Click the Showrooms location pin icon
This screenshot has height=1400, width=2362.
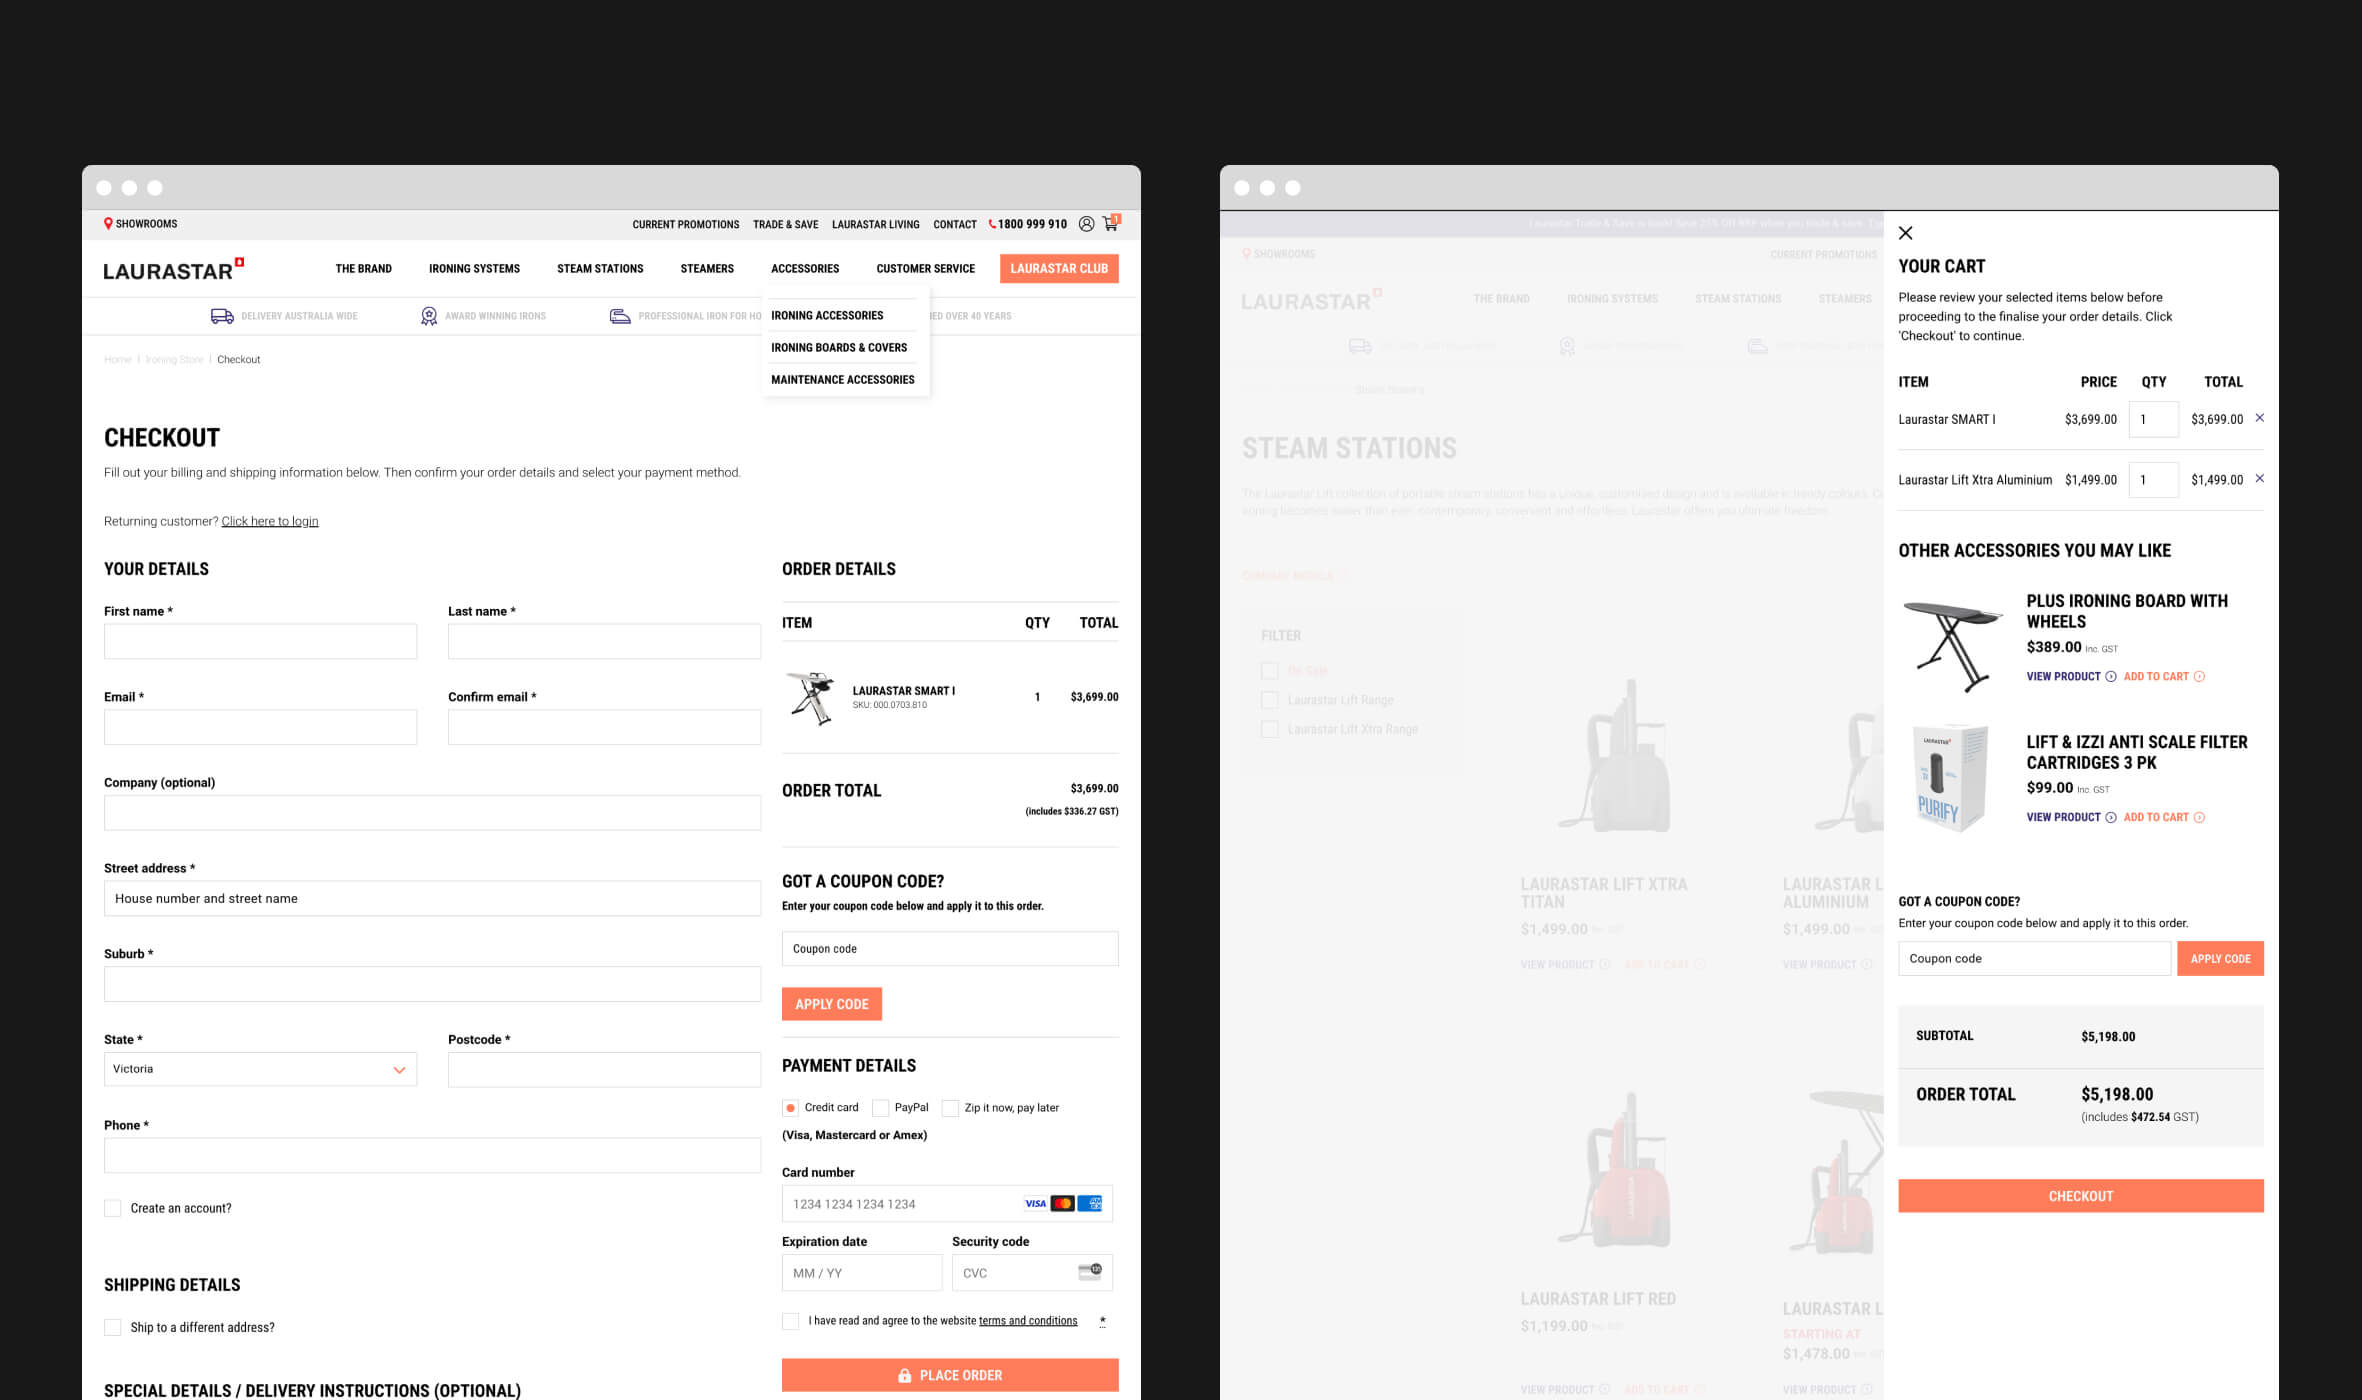pos(108,224)
